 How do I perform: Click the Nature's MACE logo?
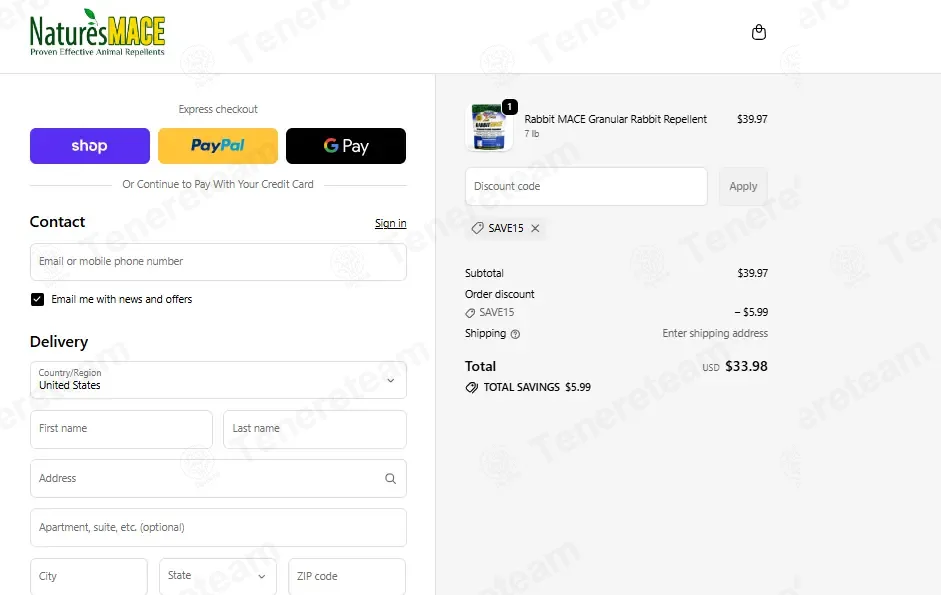point(97,33)
